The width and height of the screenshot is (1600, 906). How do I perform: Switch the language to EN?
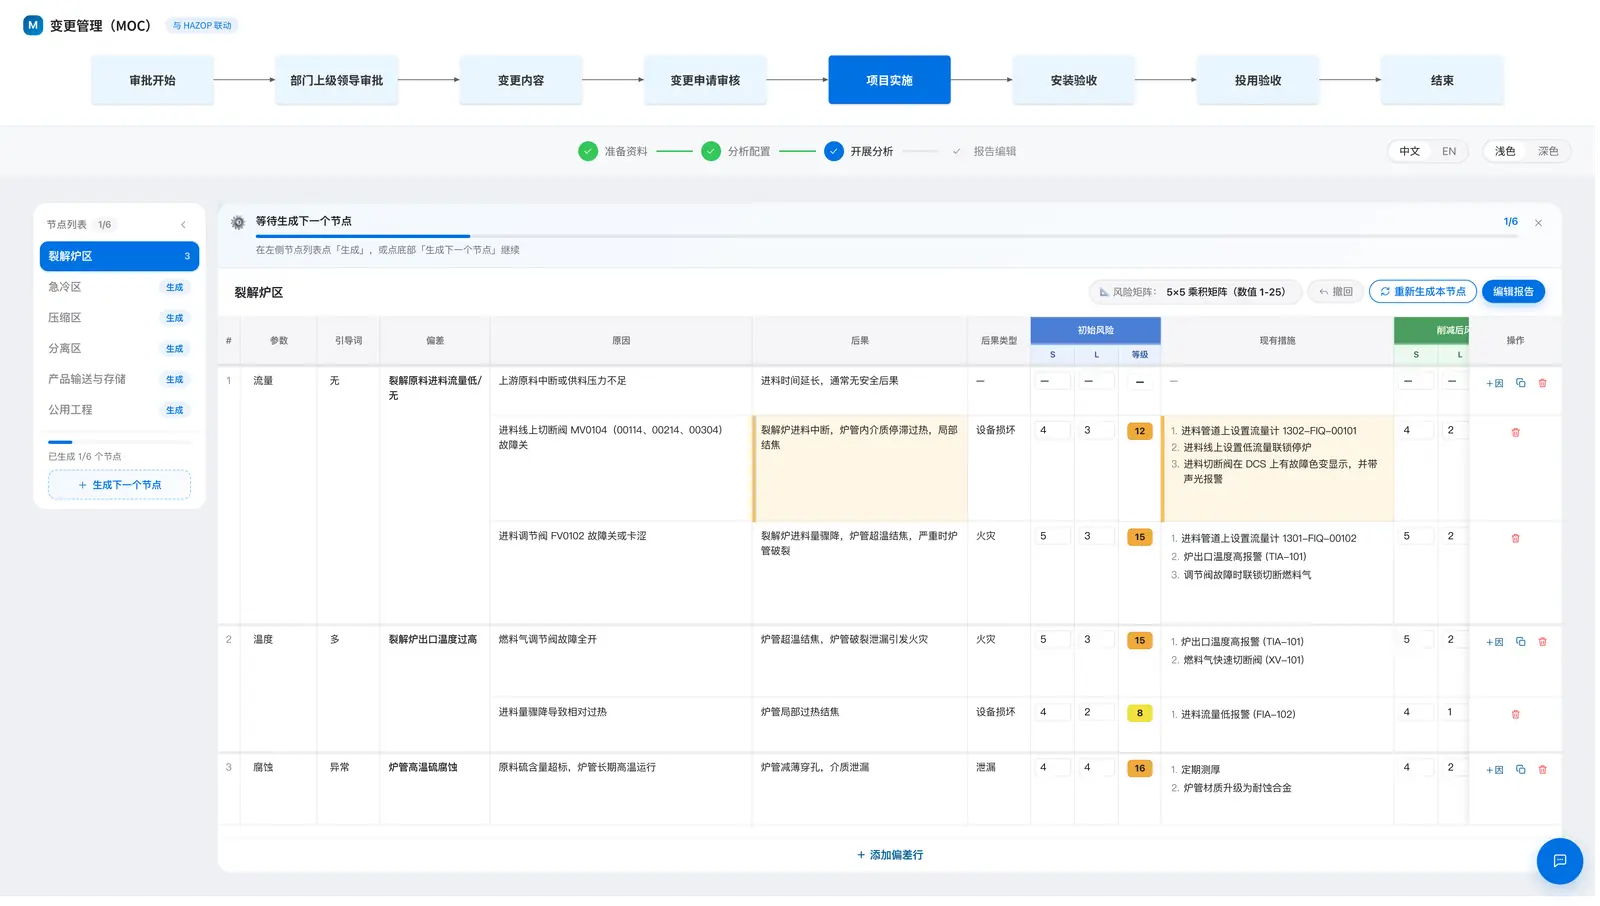coord(1449,151)
